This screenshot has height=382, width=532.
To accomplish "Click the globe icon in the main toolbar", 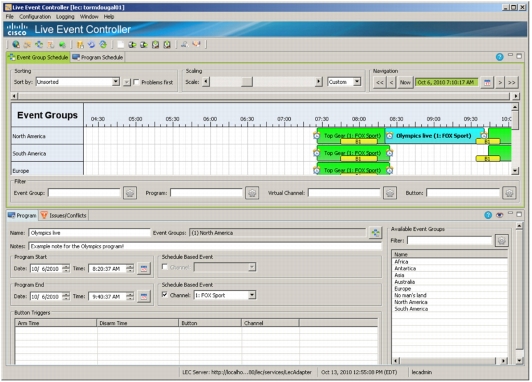I will [16, 44].
